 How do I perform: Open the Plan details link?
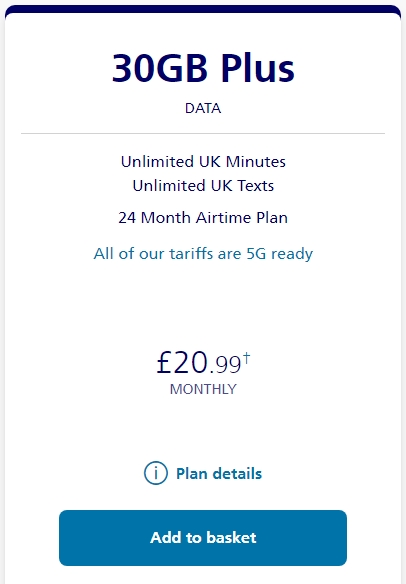tap(219, 473)
